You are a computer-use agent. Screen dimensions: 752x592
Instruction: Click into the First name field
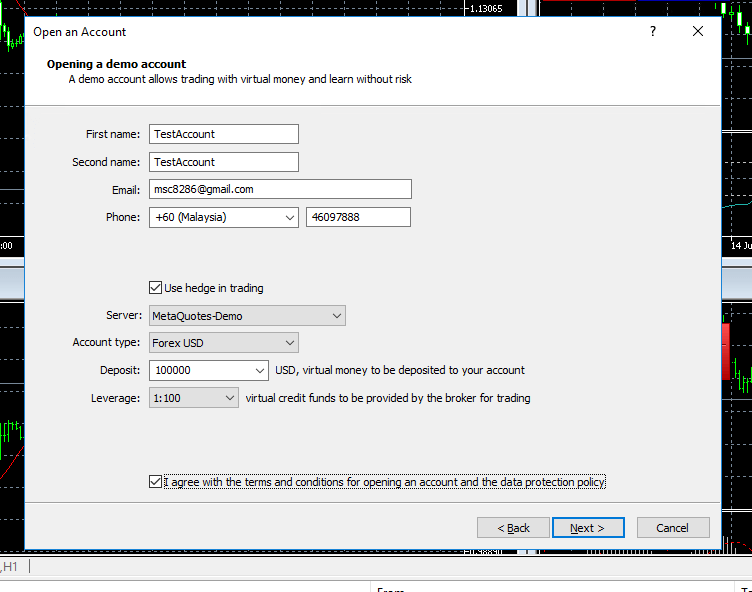click(224, 134)
